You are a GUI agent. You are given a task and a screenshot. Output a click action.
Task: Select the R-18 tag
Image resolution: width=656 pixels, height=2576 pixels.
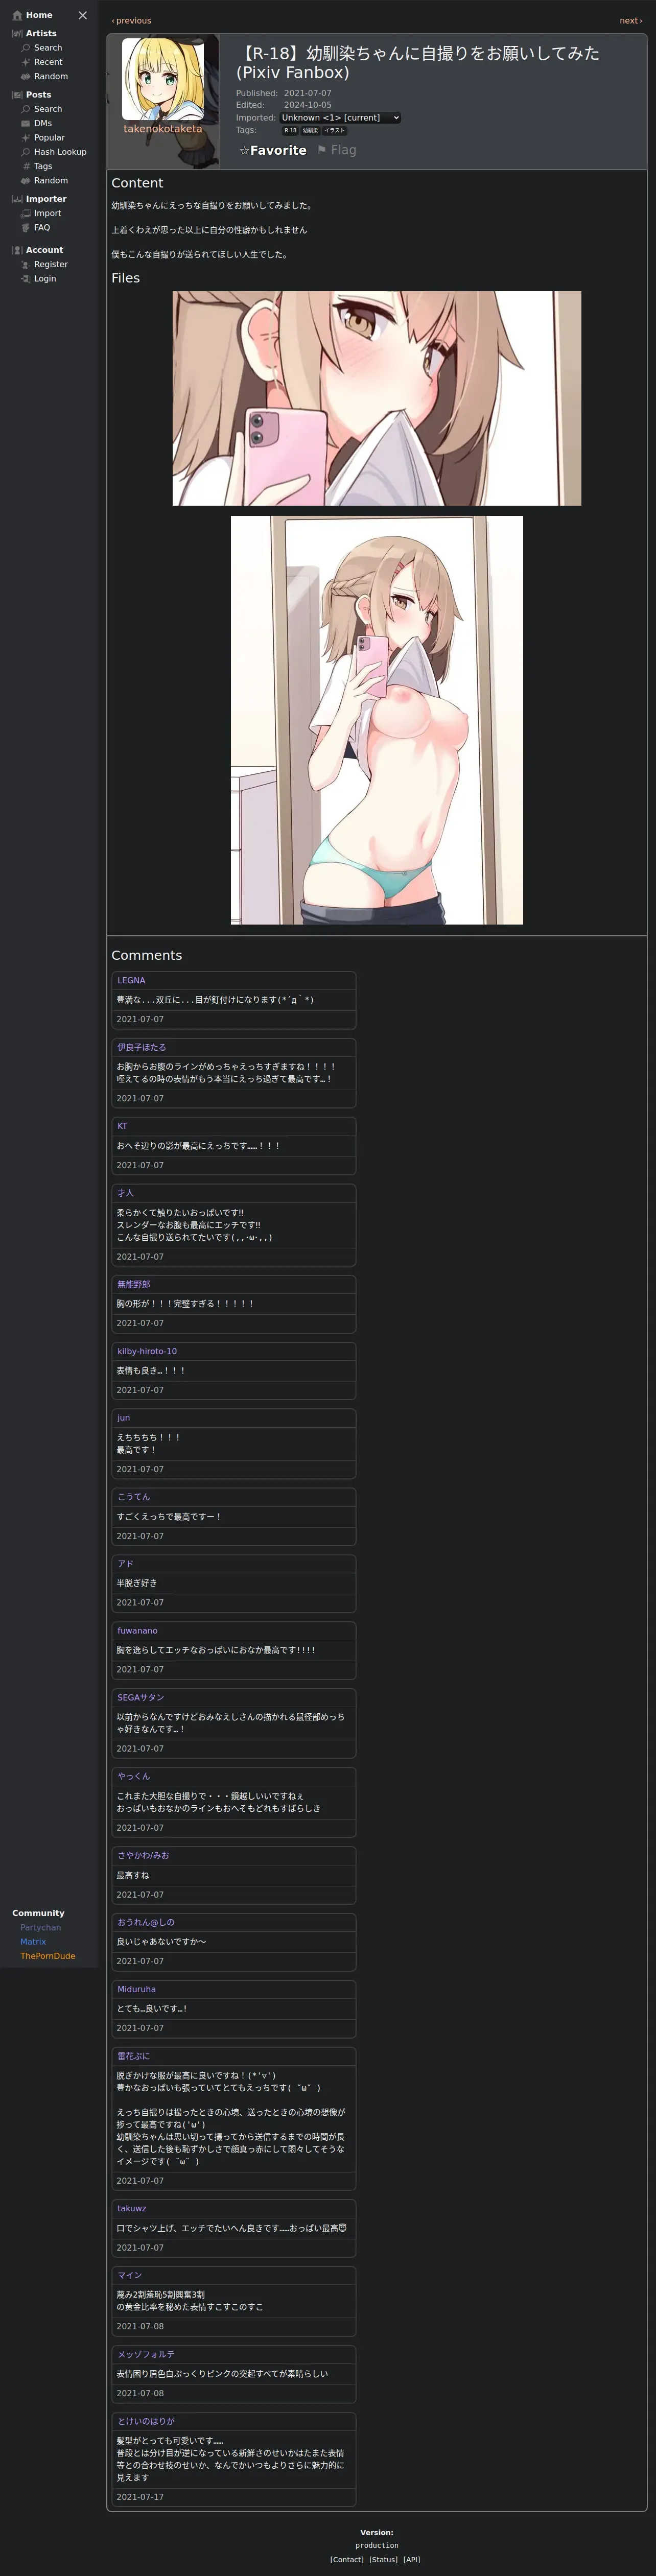coord(290,131)
